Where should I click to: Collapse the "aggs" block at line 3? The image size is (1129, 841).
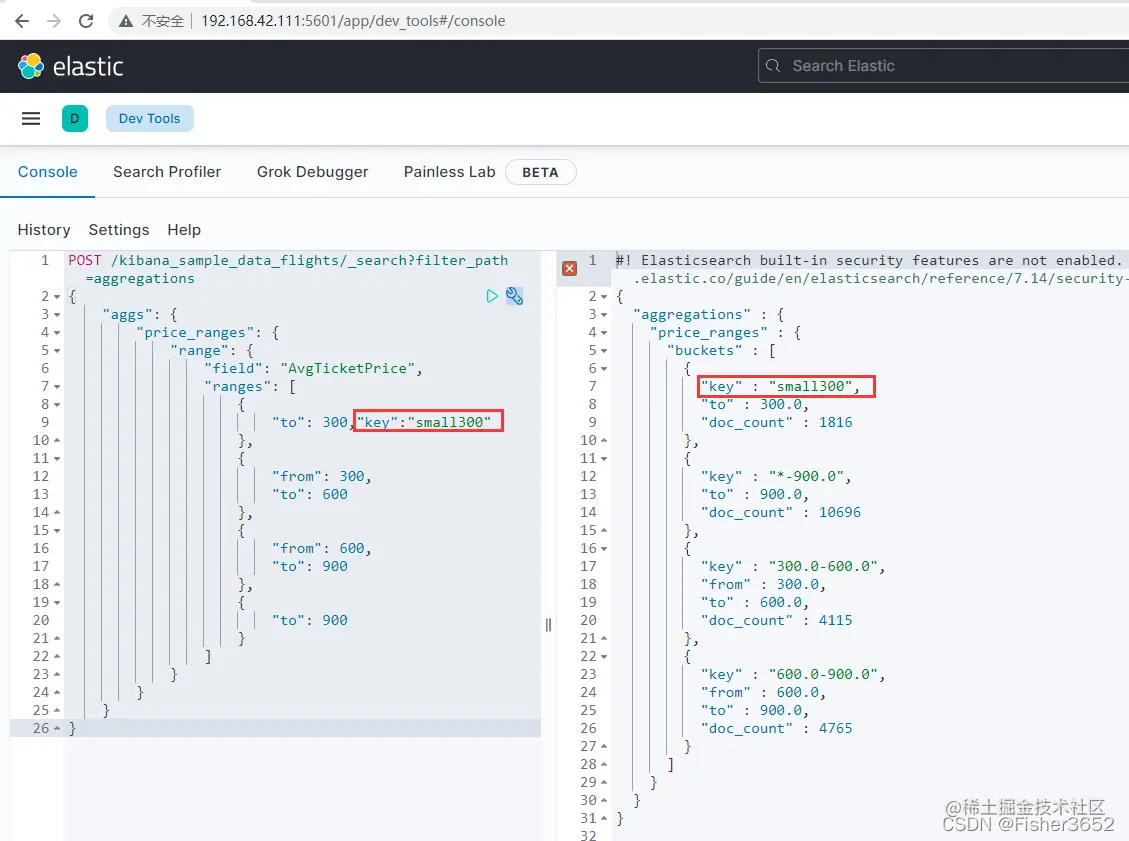tap(57, 315)
